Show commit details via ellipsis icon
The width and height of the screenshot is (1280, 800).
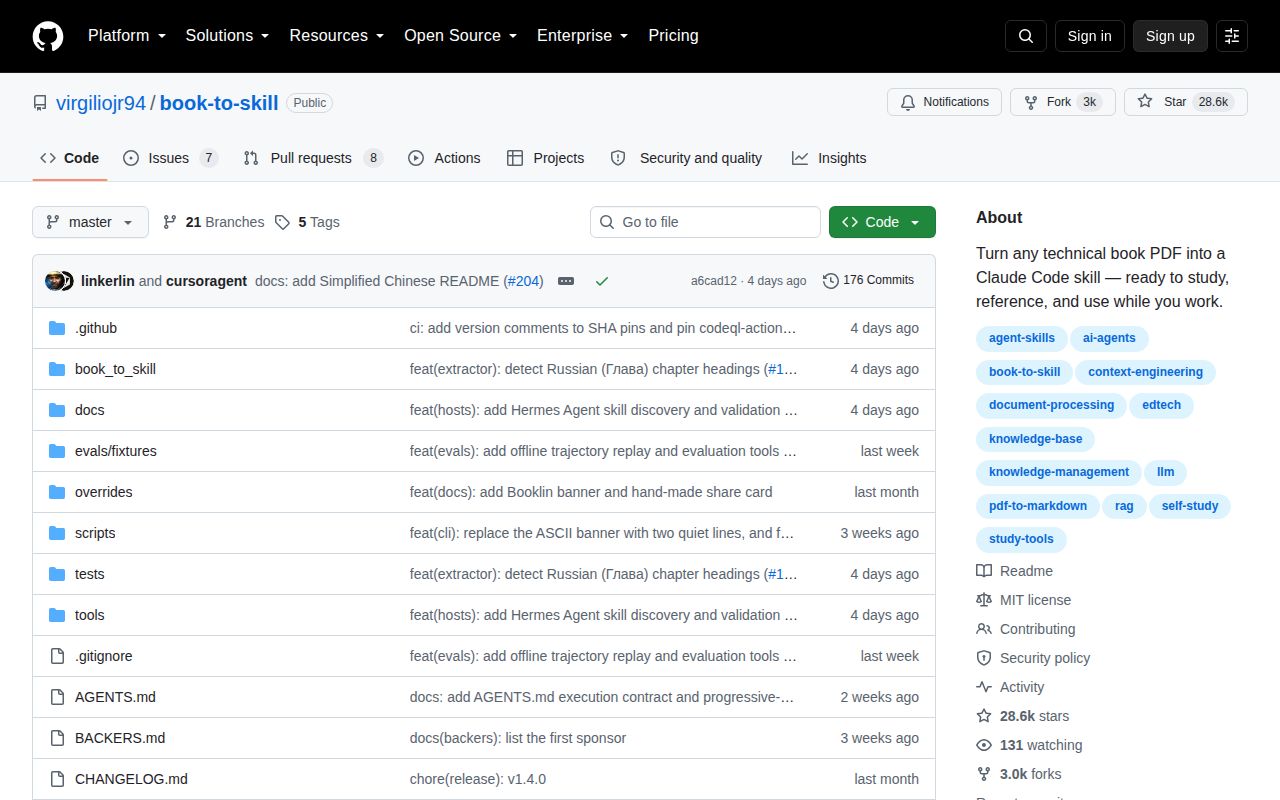pos(566,281)
